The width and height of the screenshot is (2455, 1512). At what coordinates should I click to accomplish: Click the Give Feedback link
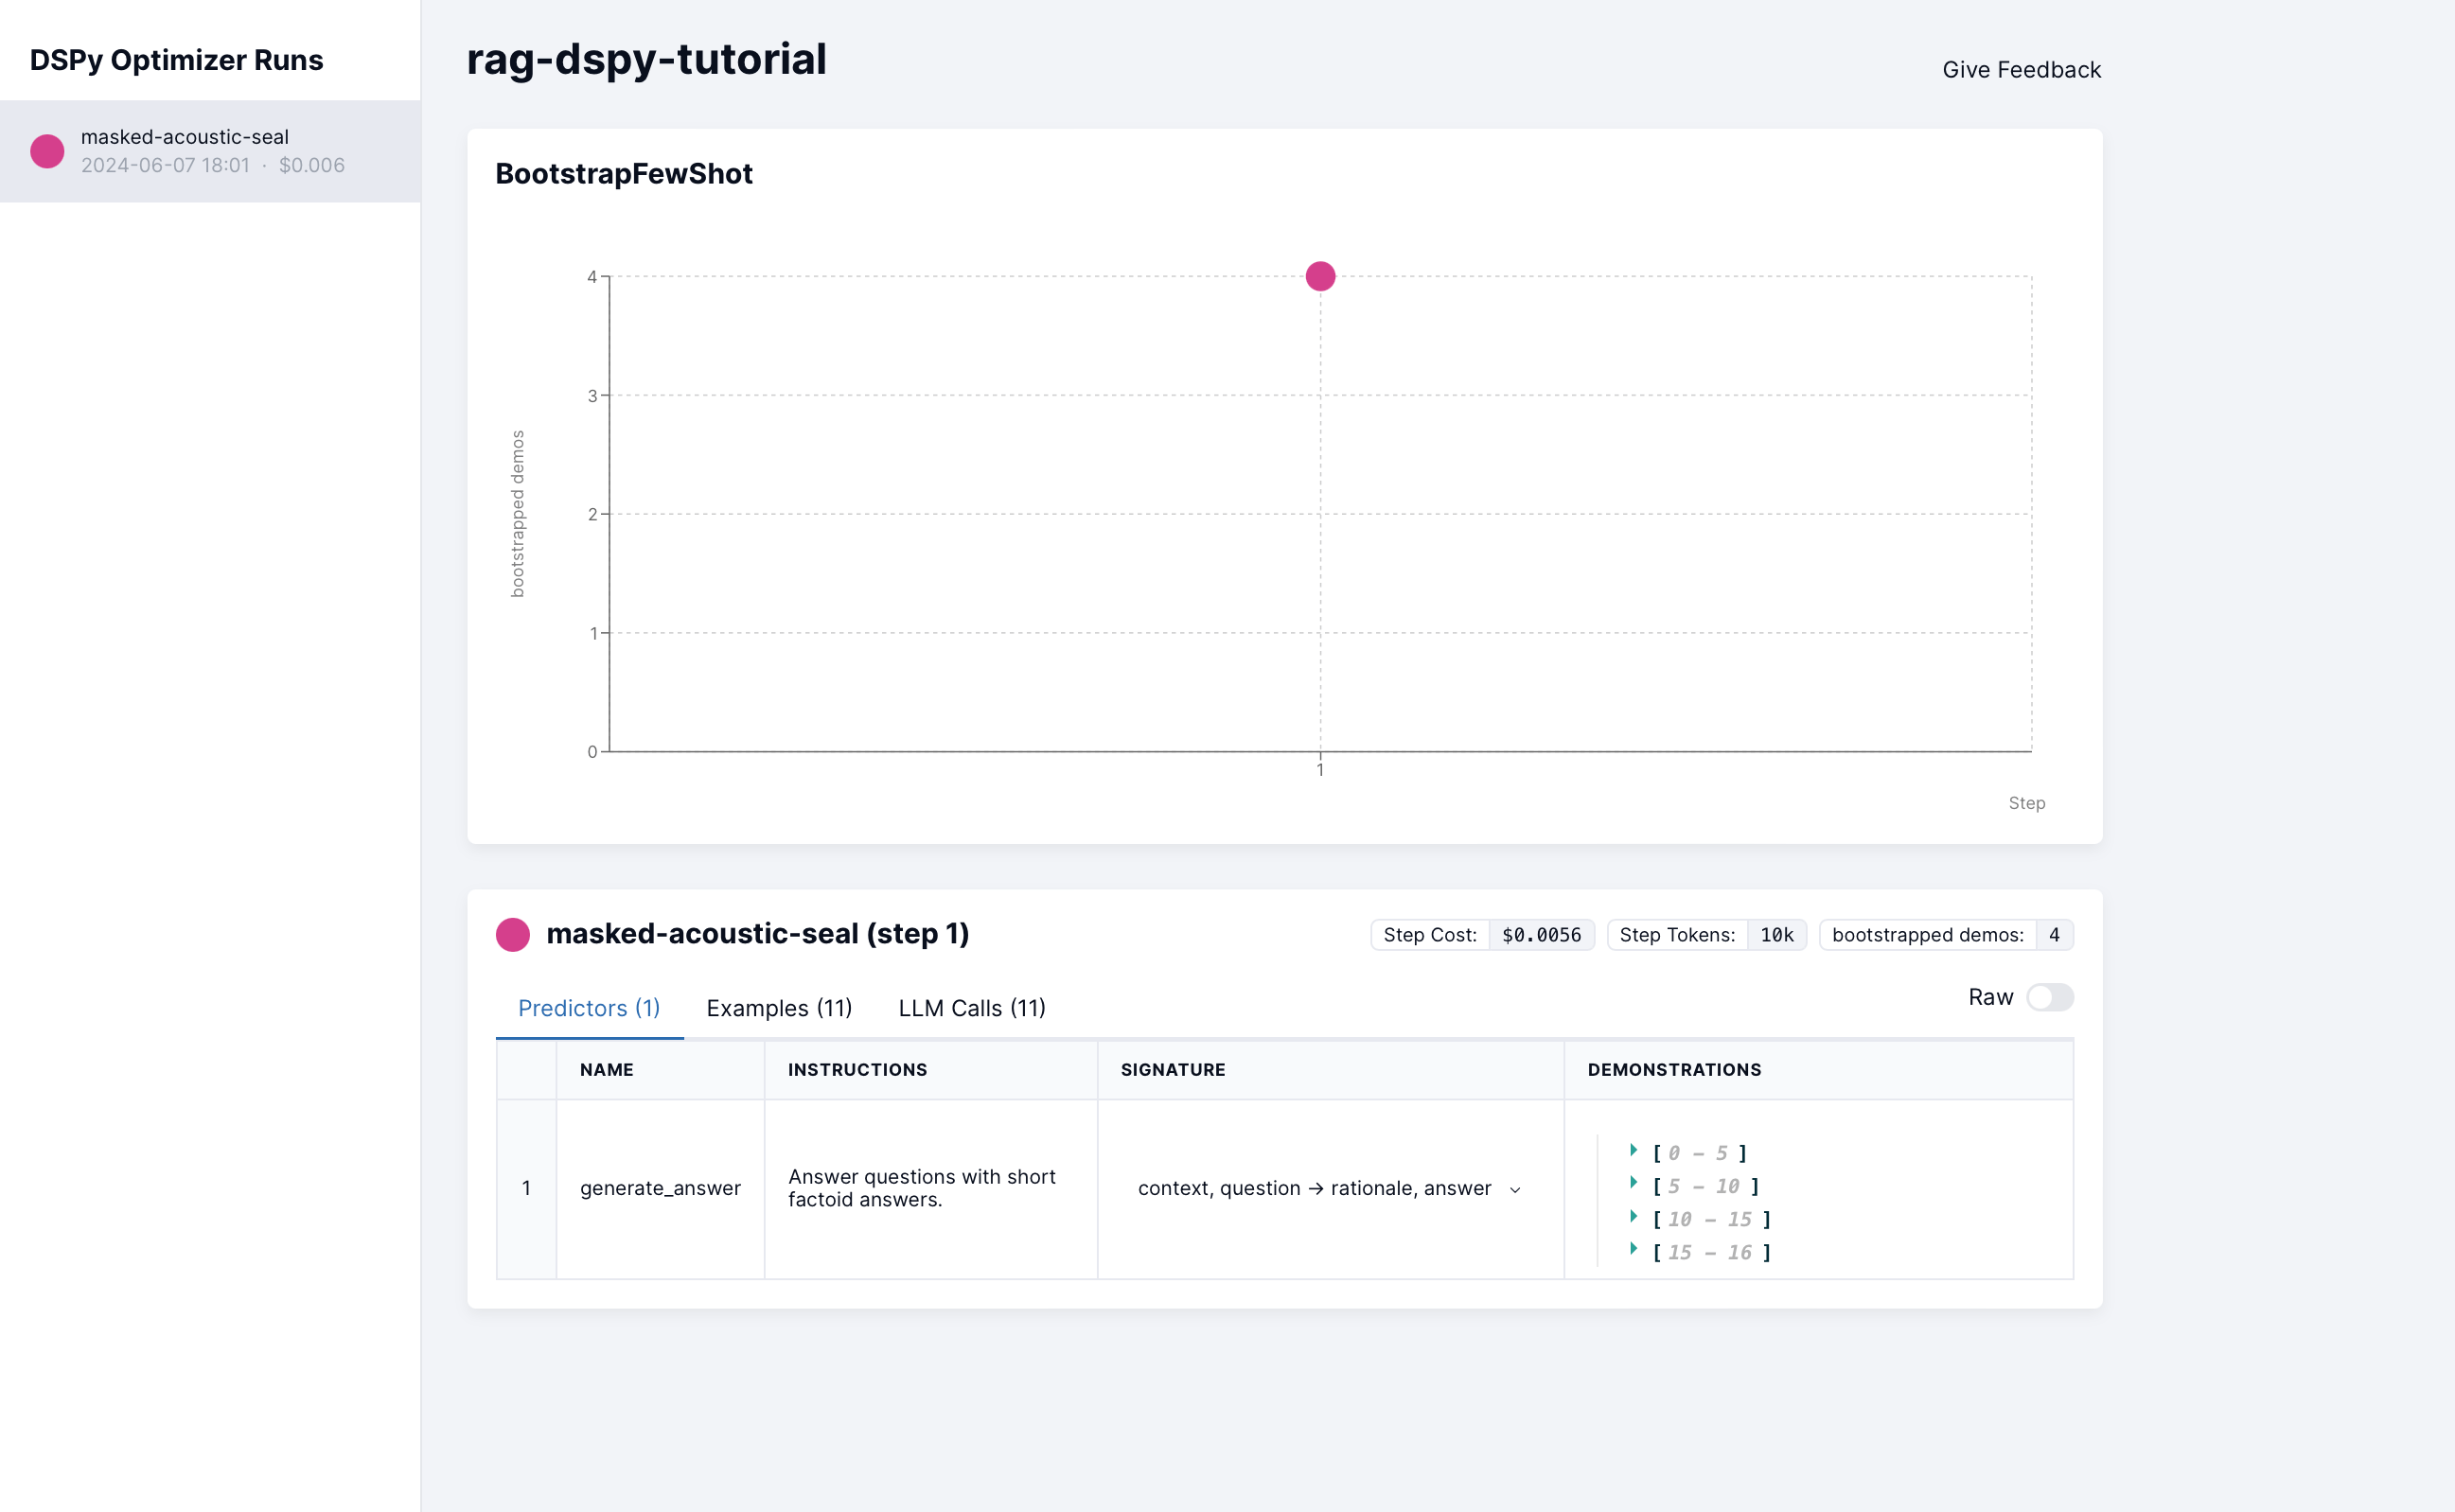[x=2021, y=70]
